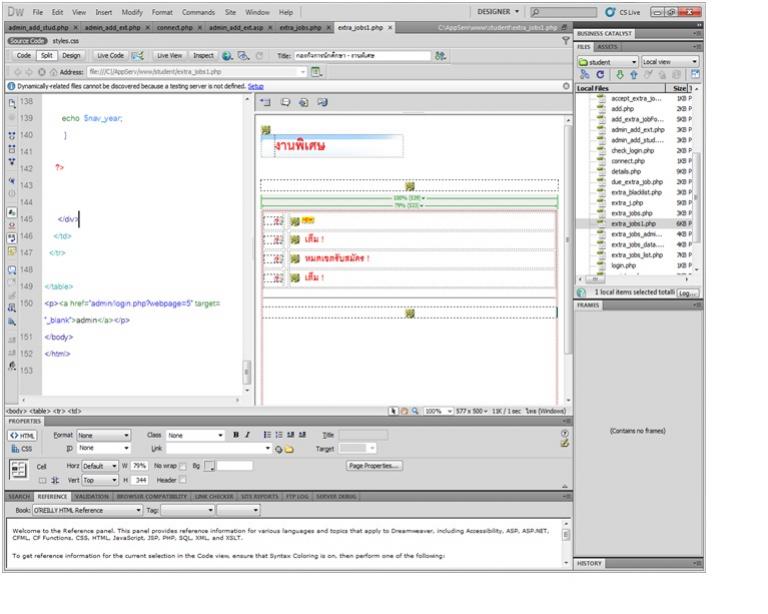Click the green Get files arrow
Screen dimensions: 768x614
click(x=620, y=74)
